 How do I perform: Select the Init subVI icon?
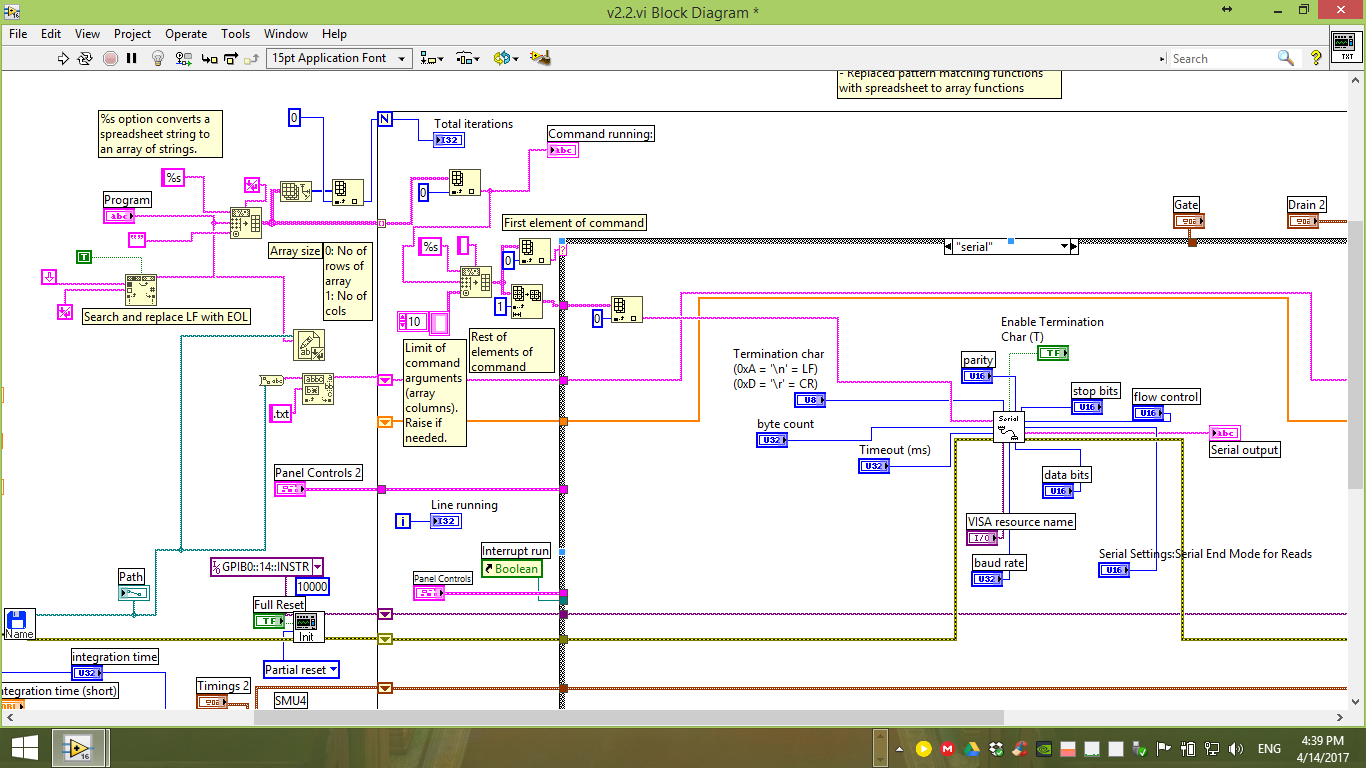[306, 628]
